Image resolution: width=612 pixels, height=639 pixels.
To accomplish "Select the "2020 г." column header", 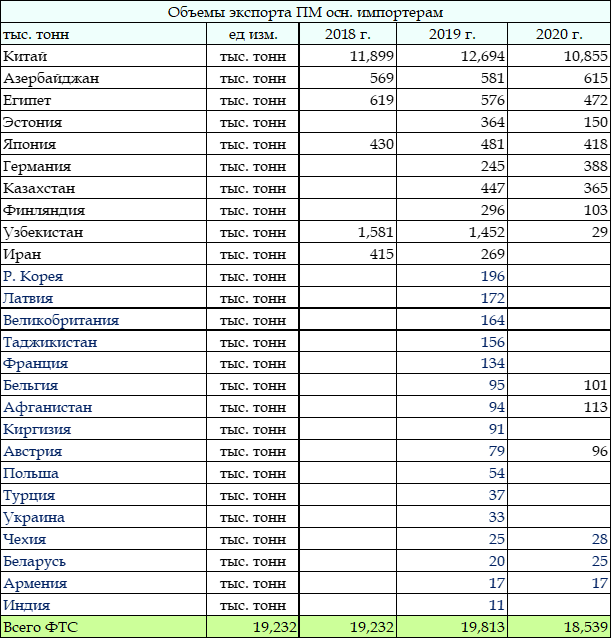I will pyautogui.click(x=558, y=34).
